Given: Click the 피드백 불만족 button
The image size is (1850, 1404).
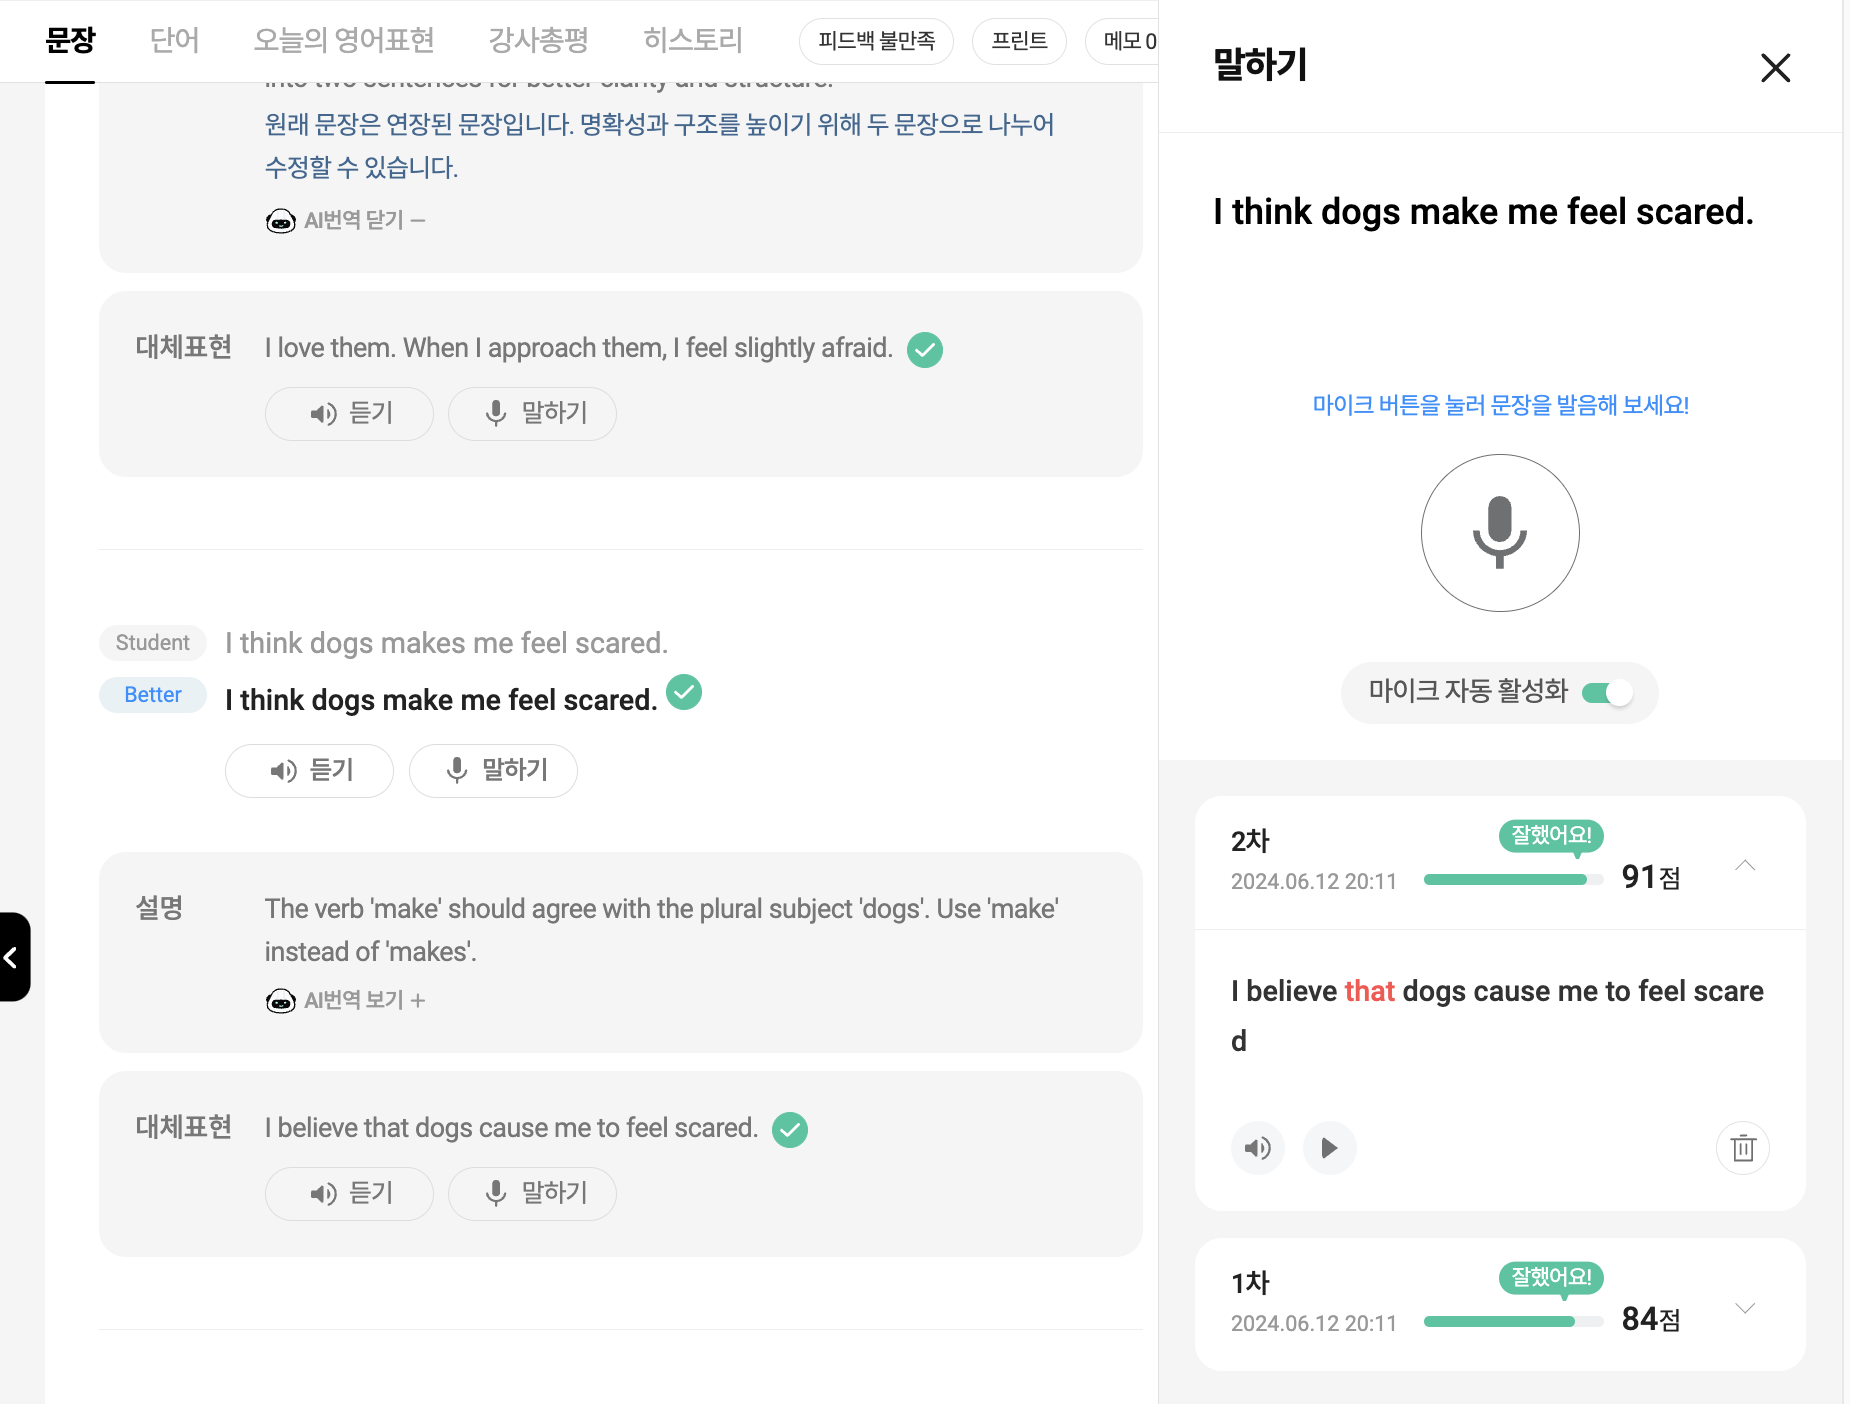Looking at the screenshot, I should pyautogui.click(x=876, y=41).
